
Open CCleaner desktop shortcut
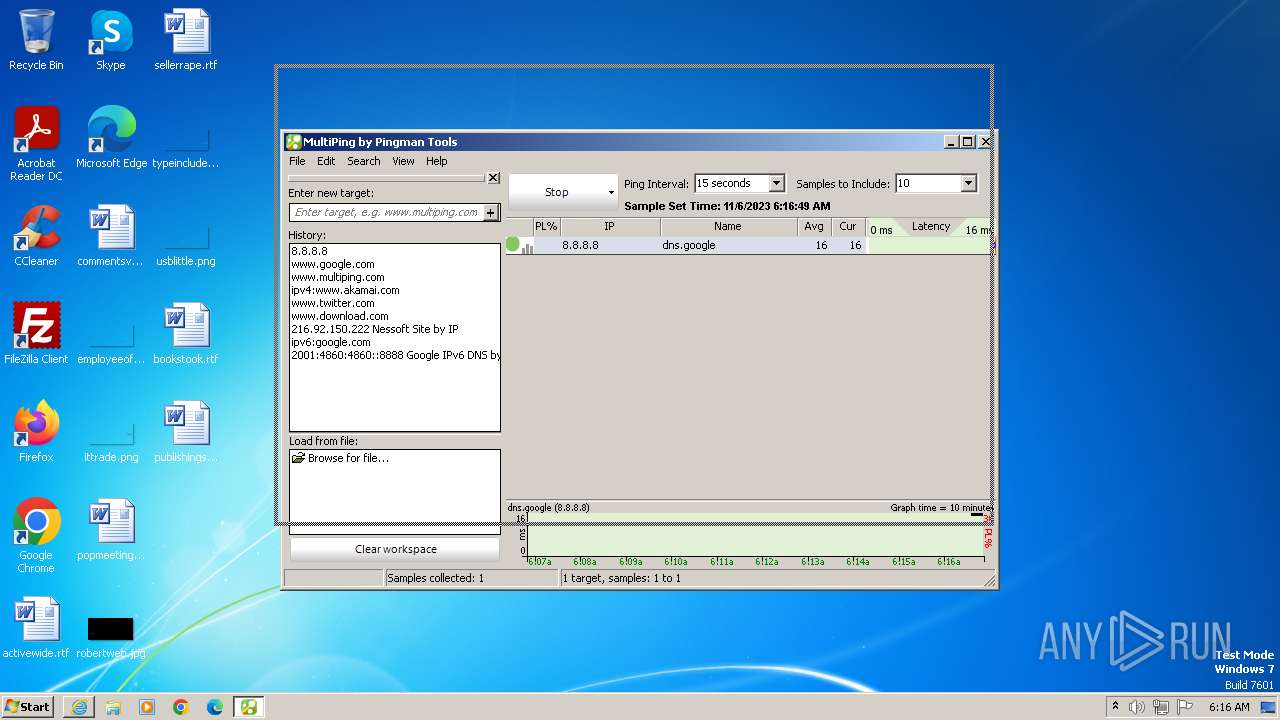[x=36, y=236]
